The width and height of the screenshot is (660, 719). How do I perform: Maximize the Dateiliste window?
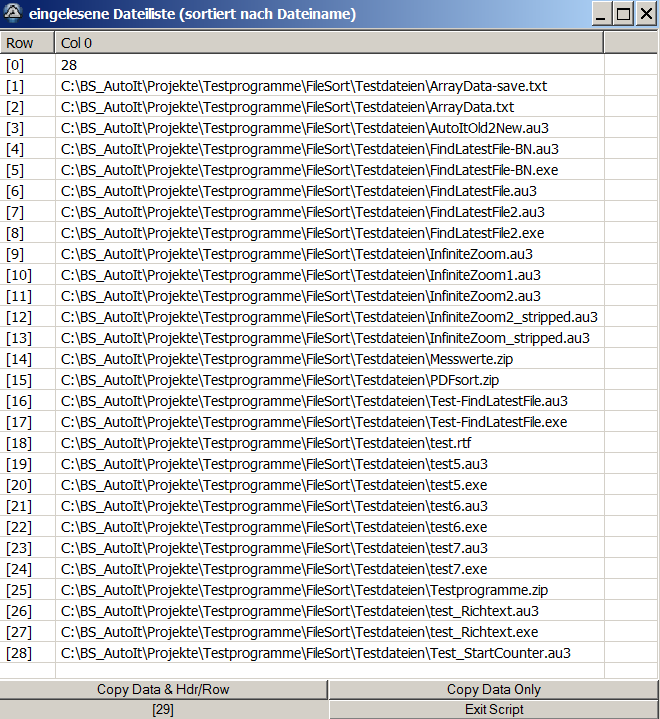pyautogui.click(x=624, y=14)
